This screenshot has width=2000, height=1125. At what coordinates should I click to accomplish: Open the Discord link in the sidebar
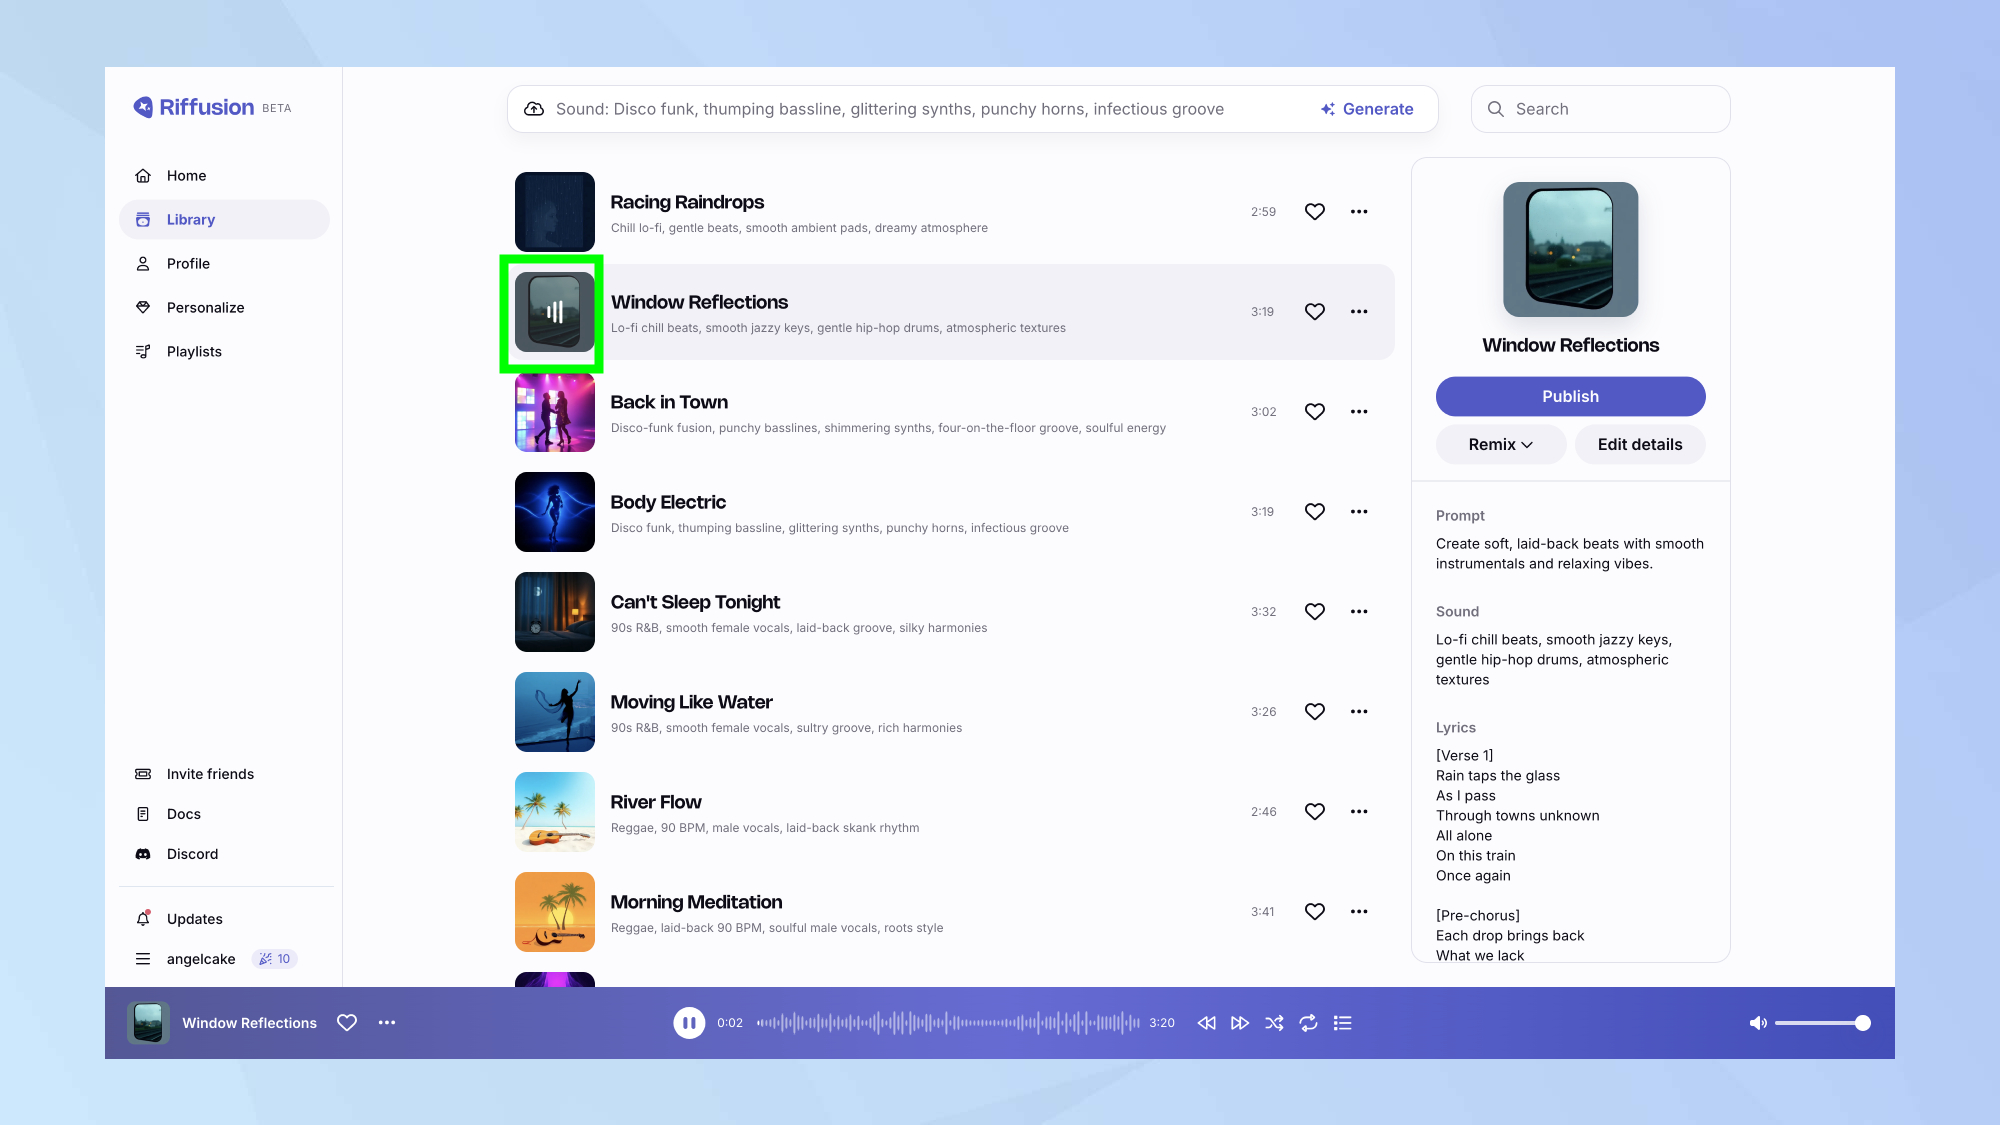pos(192,854)
